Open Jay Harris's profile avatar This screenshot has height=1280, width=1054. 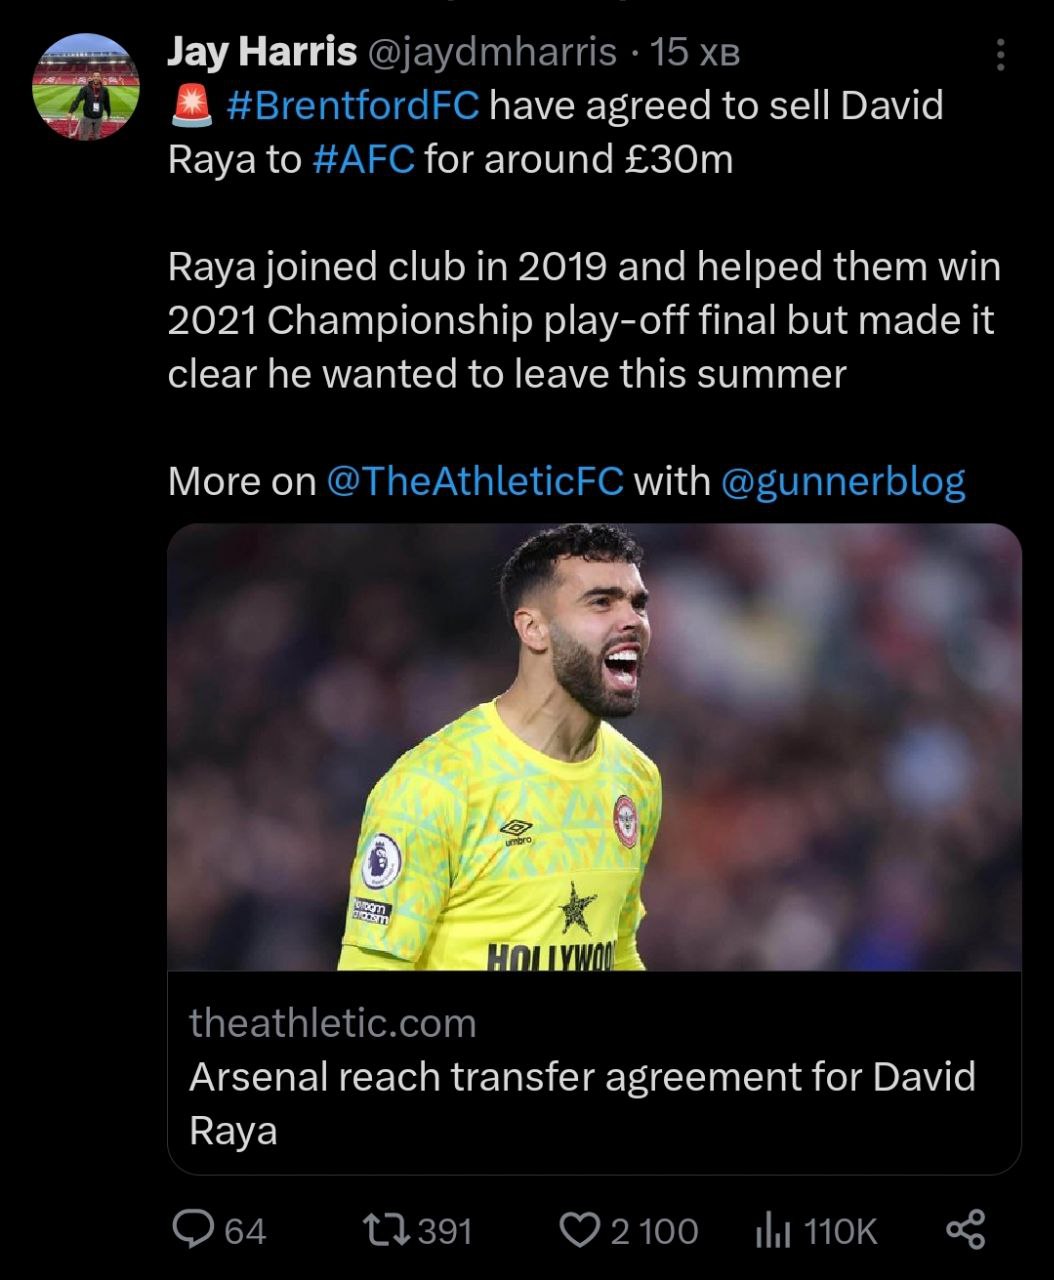pyautogui.click(x=86, y=87)
